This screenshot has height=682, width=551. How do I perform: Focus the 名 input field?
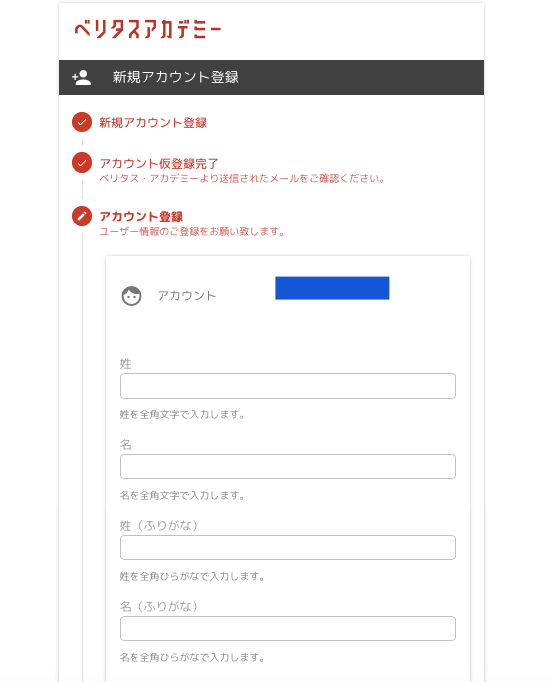(x=288, y=467)
